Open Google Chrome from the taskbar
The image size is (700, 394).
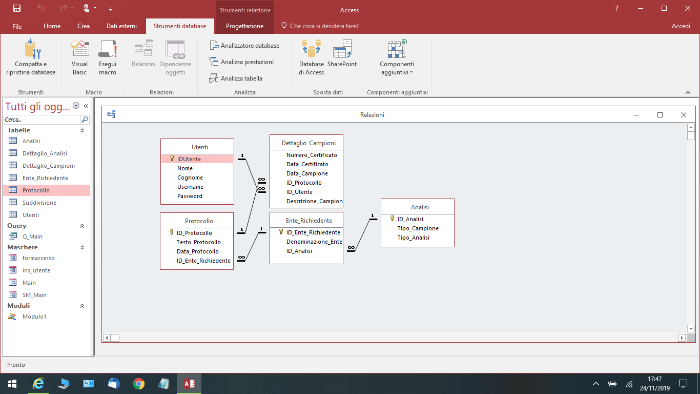click(139, 384)
